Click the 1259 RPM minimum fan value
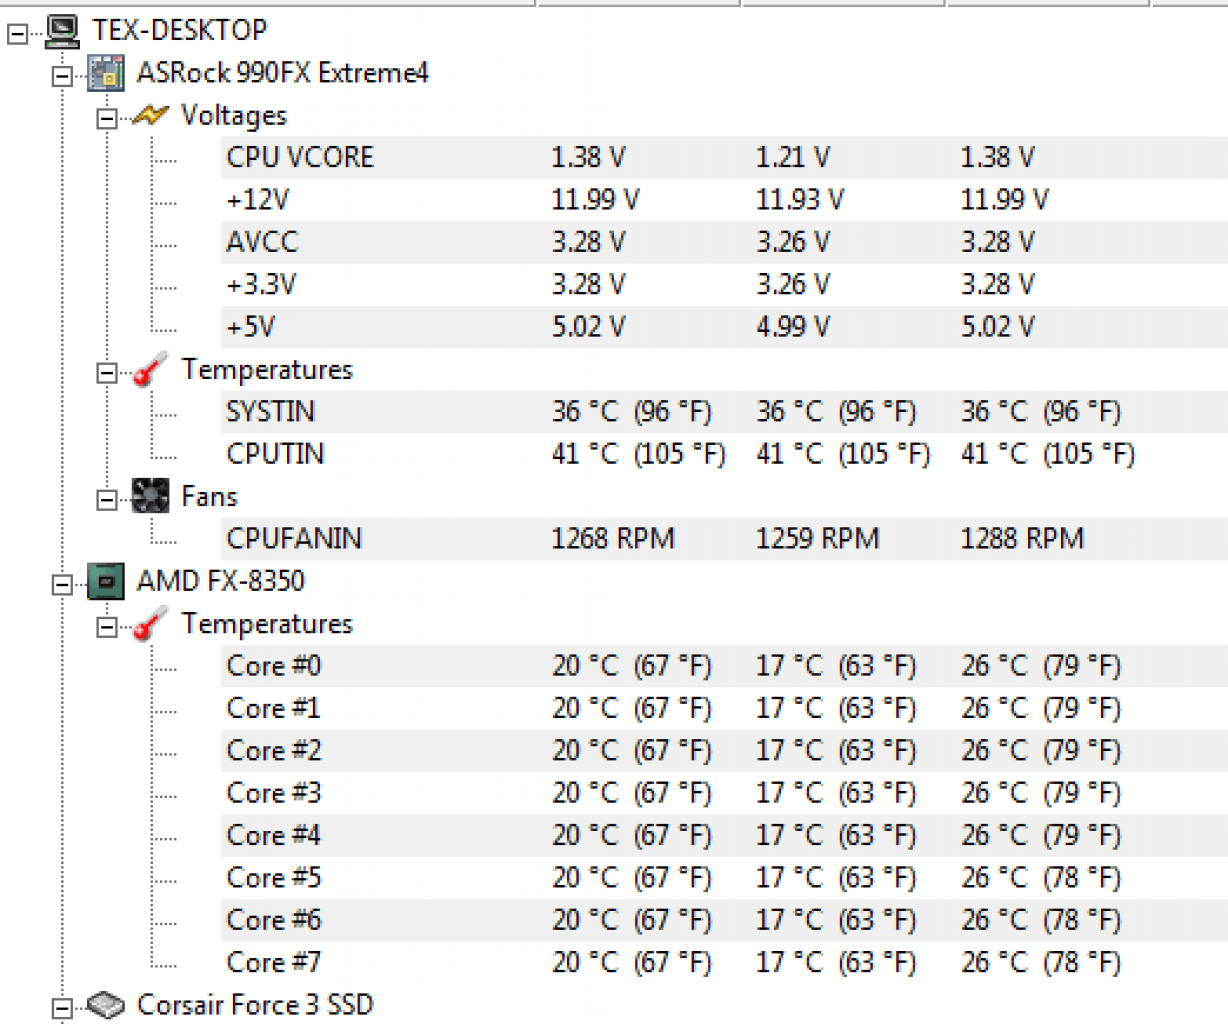 pos(818,539)
